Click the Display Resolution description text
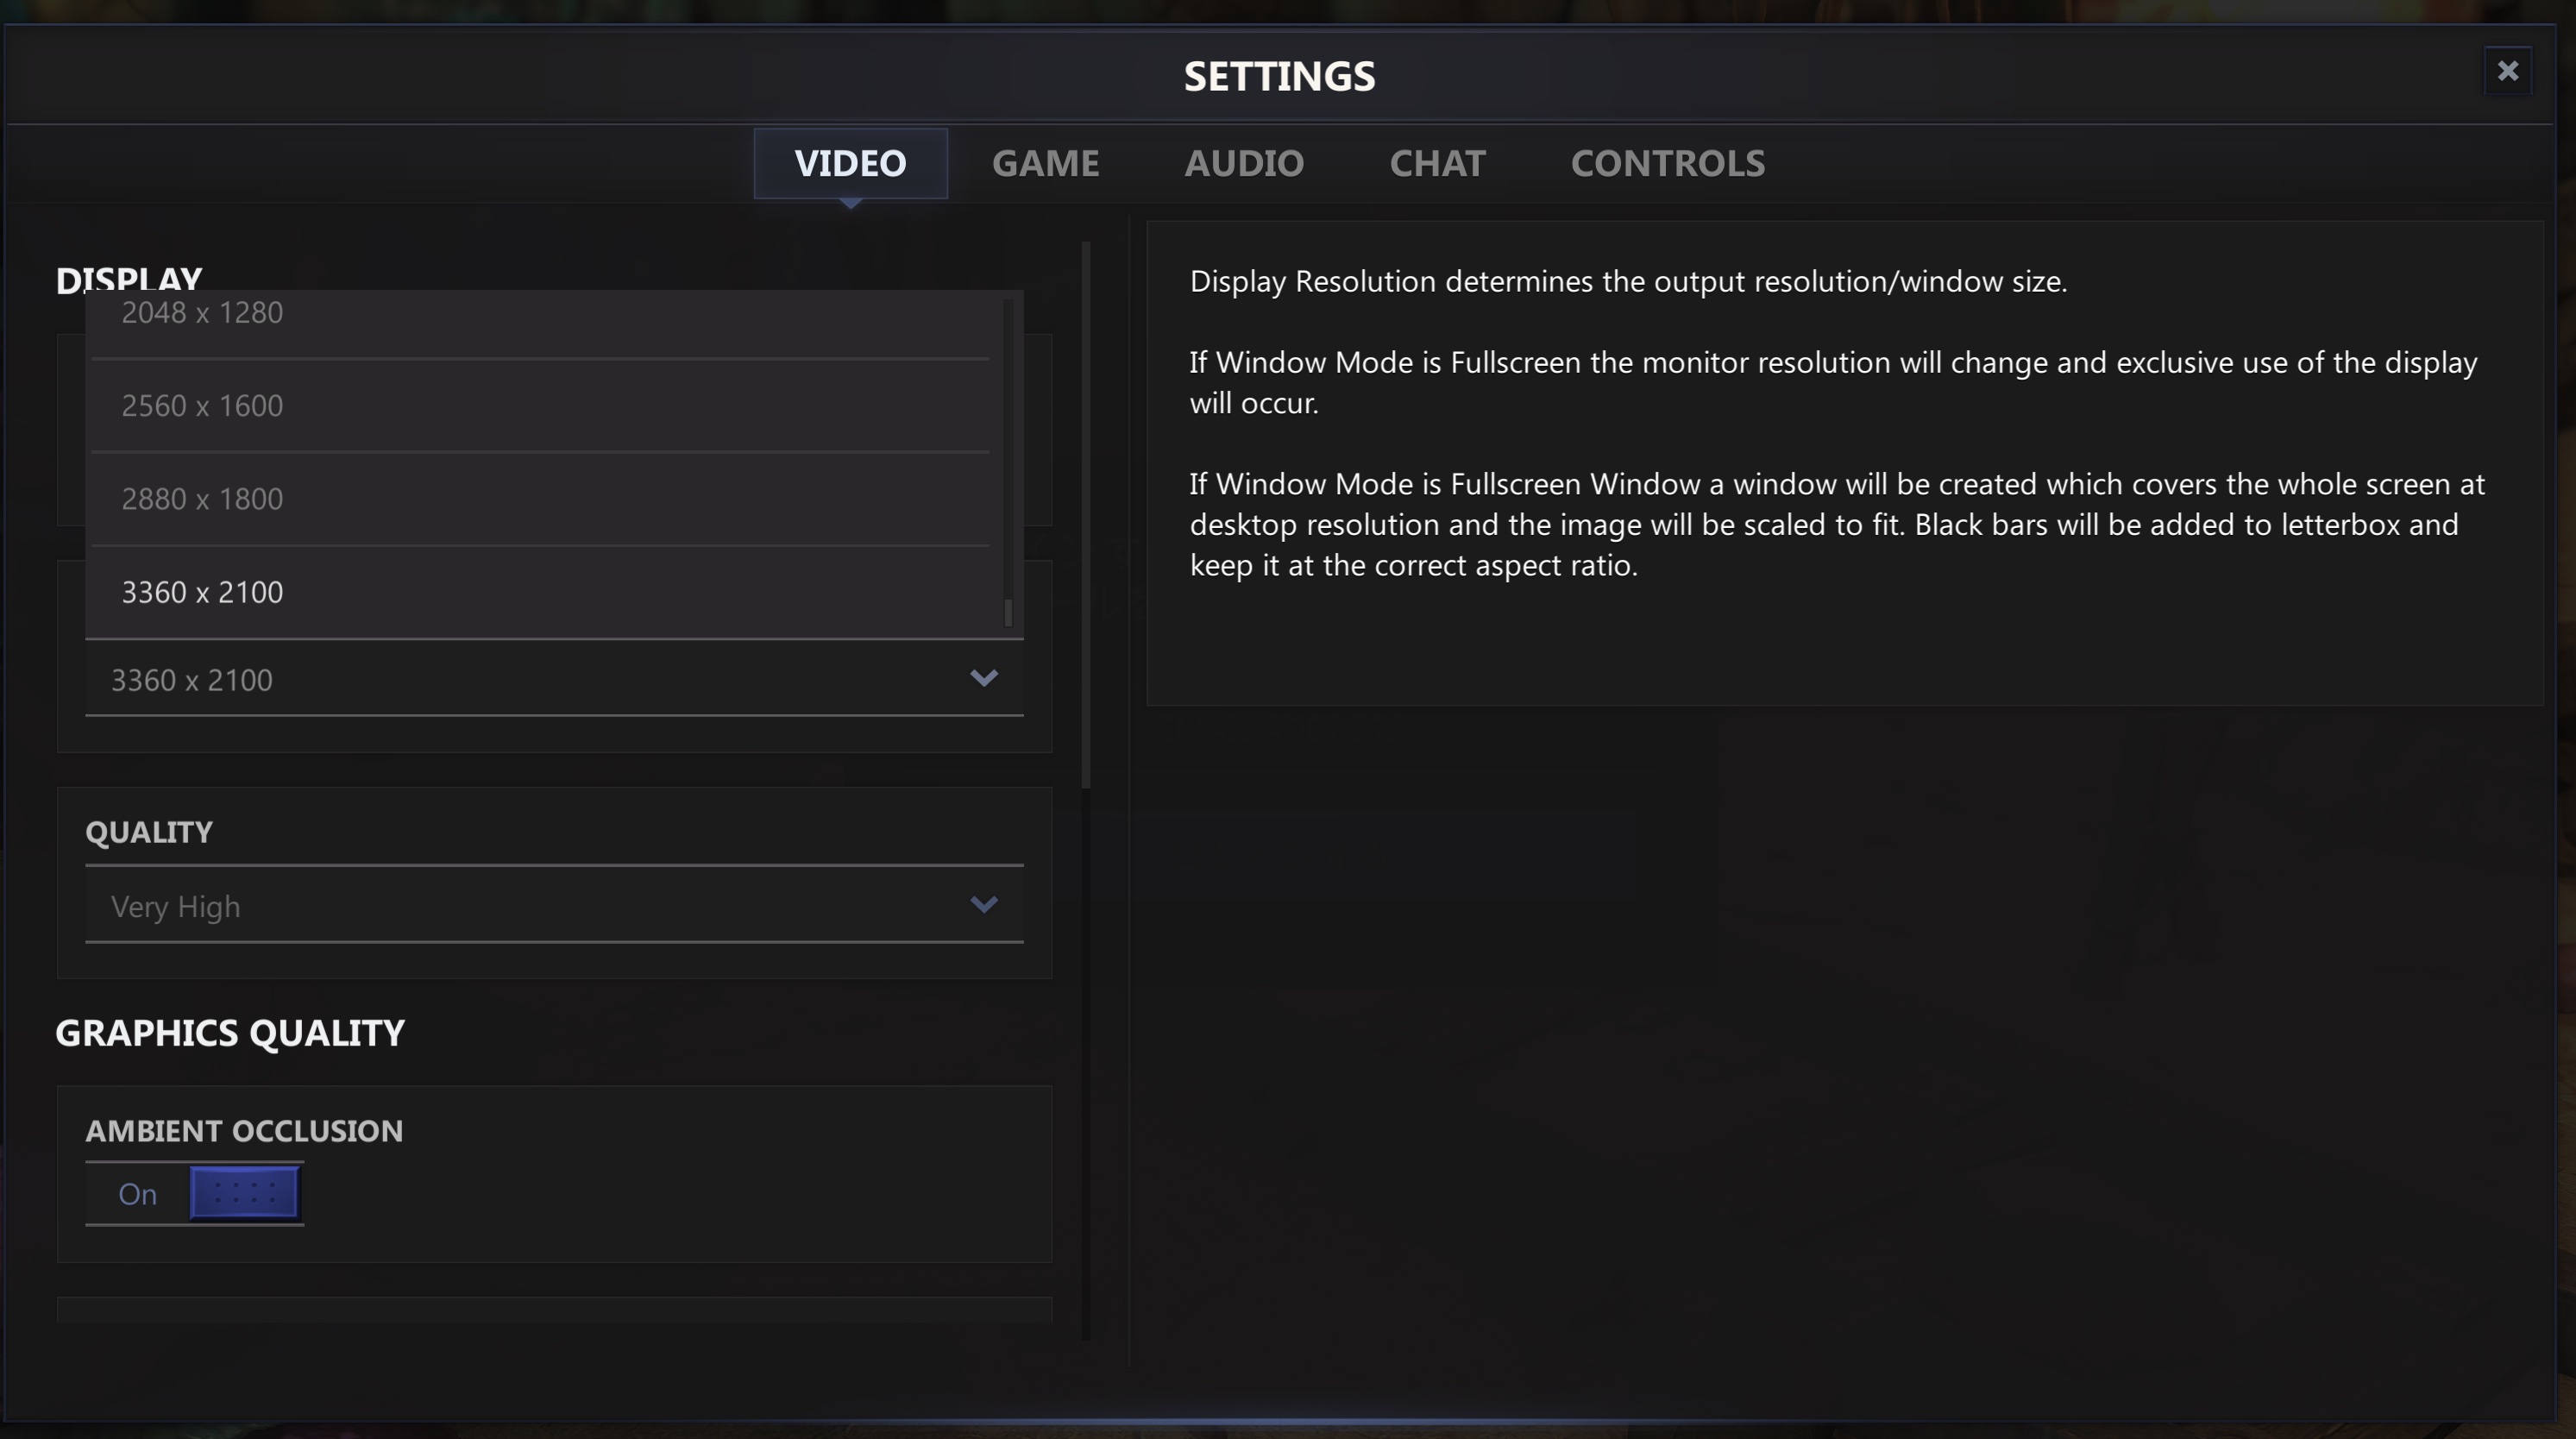 pos(1628,281)
